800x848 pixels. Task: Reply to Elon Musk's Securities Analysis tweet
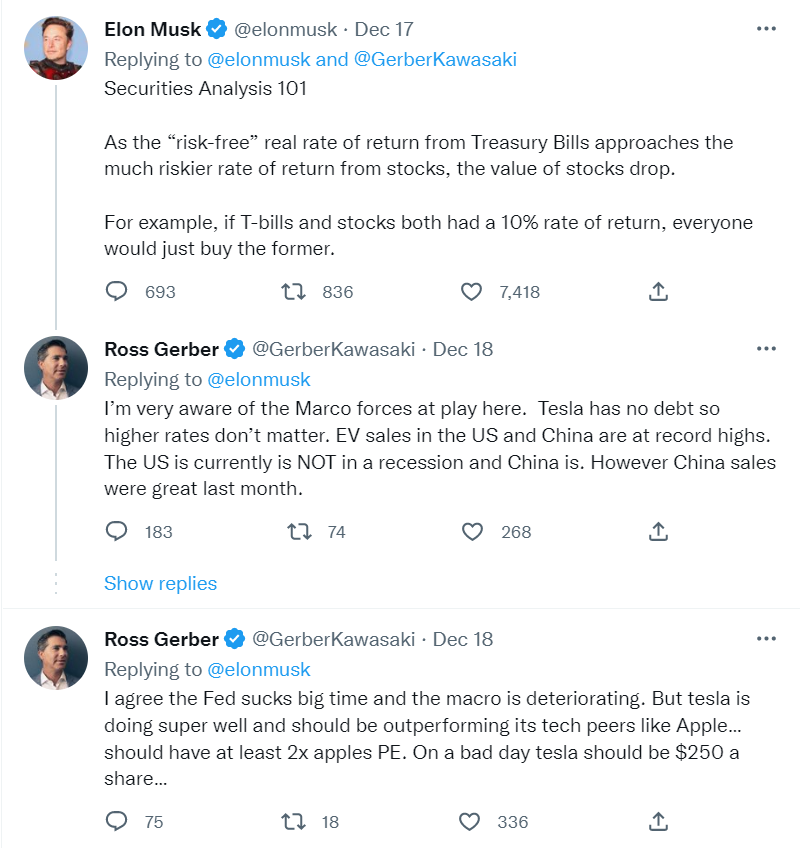click(118, 292)
